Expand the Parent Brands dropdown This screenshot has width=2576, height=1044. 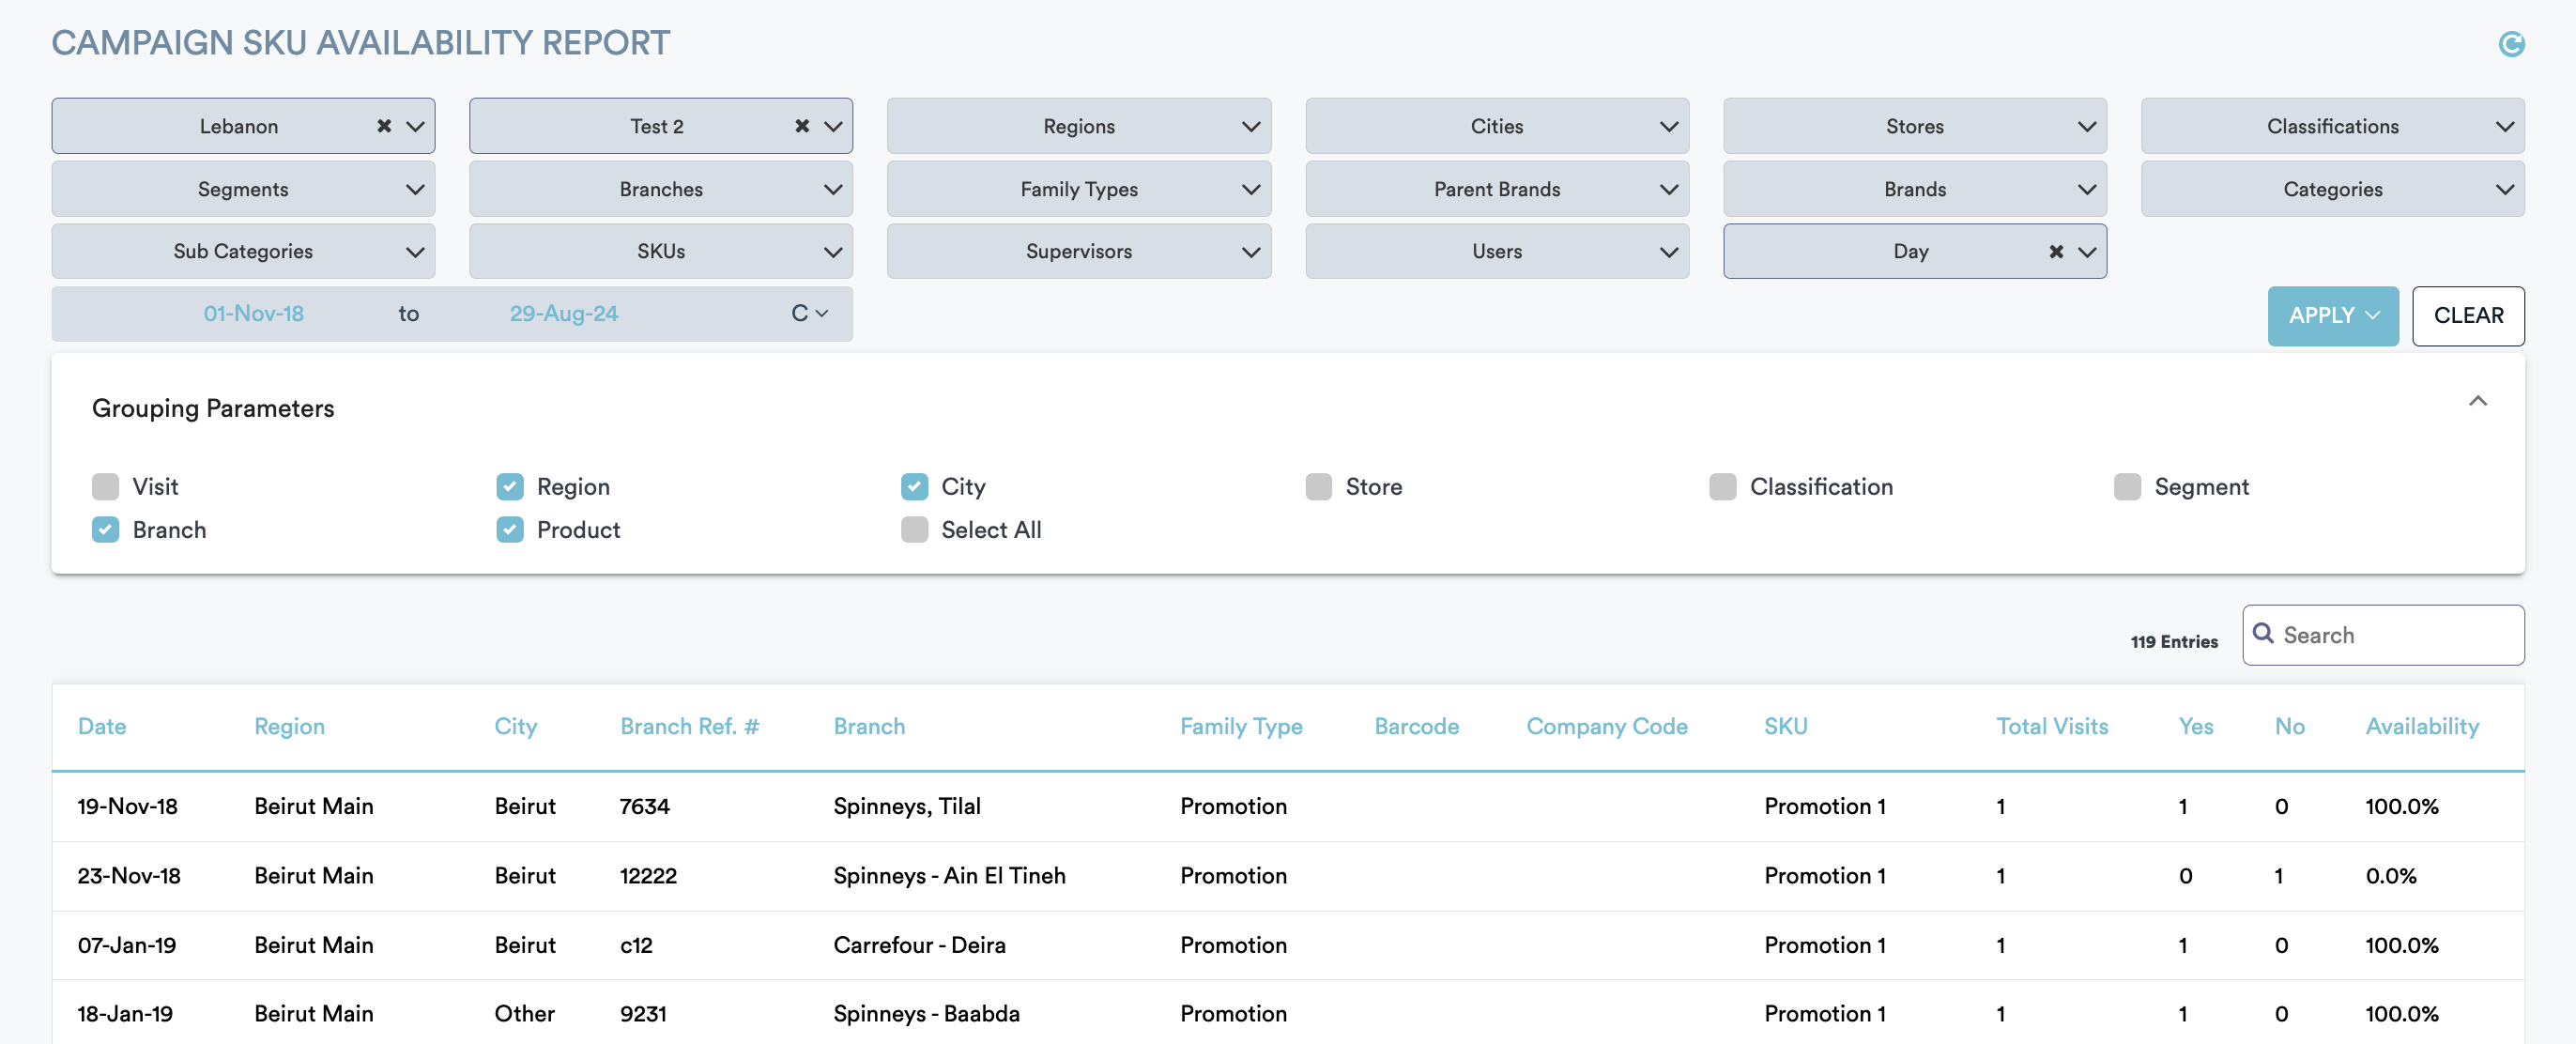(1496, 189)
